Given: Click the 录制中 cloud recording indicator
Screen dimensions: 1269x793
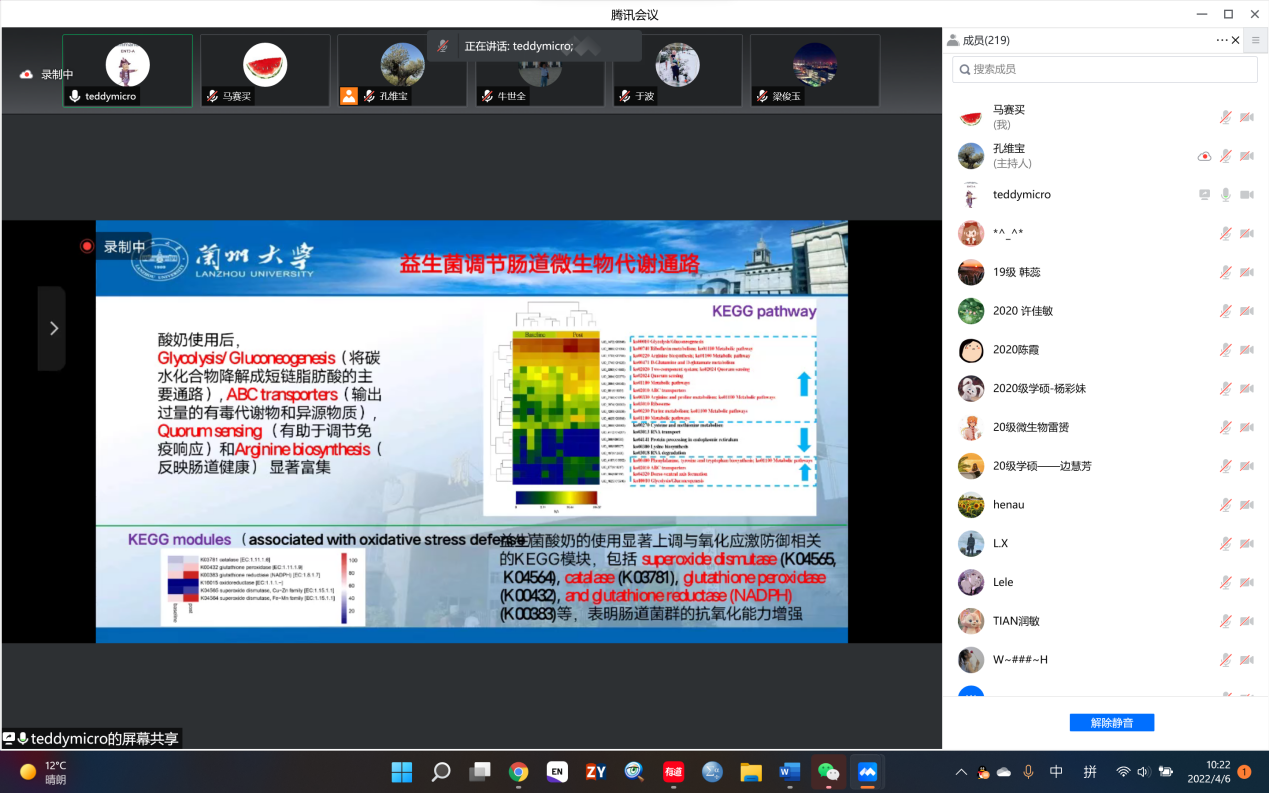Looking at the screenshot, I should coord(47,74).
